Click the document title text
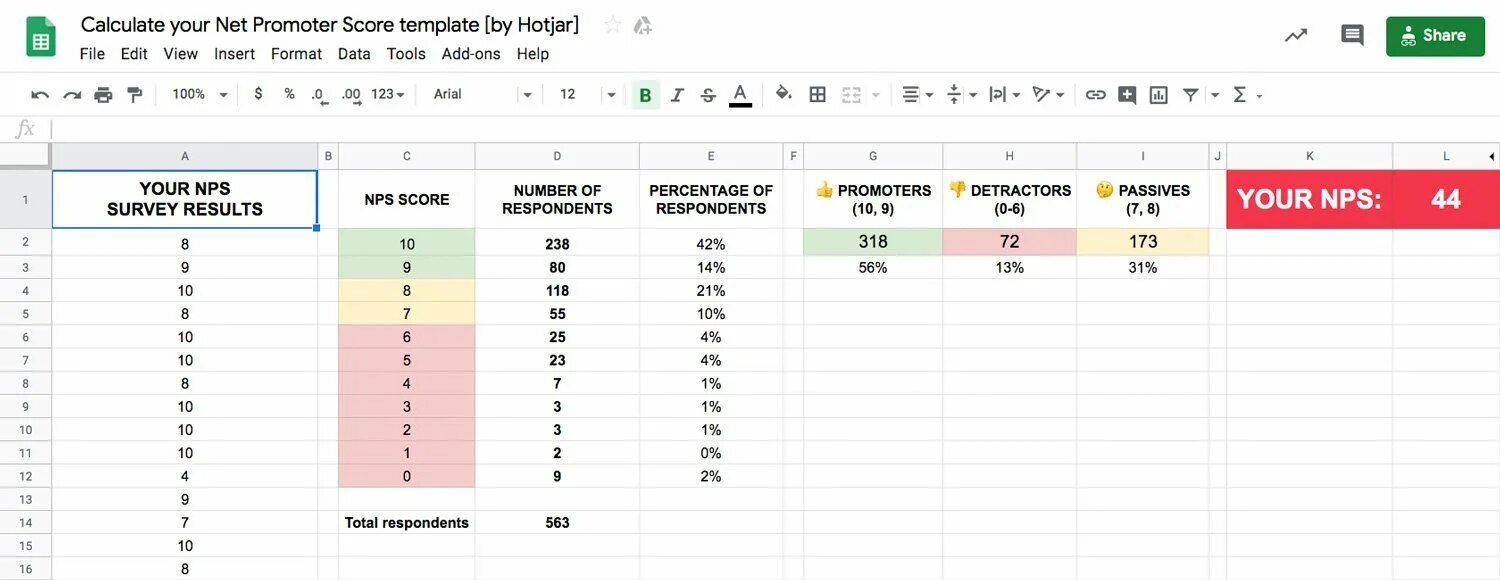 [330, 25]
